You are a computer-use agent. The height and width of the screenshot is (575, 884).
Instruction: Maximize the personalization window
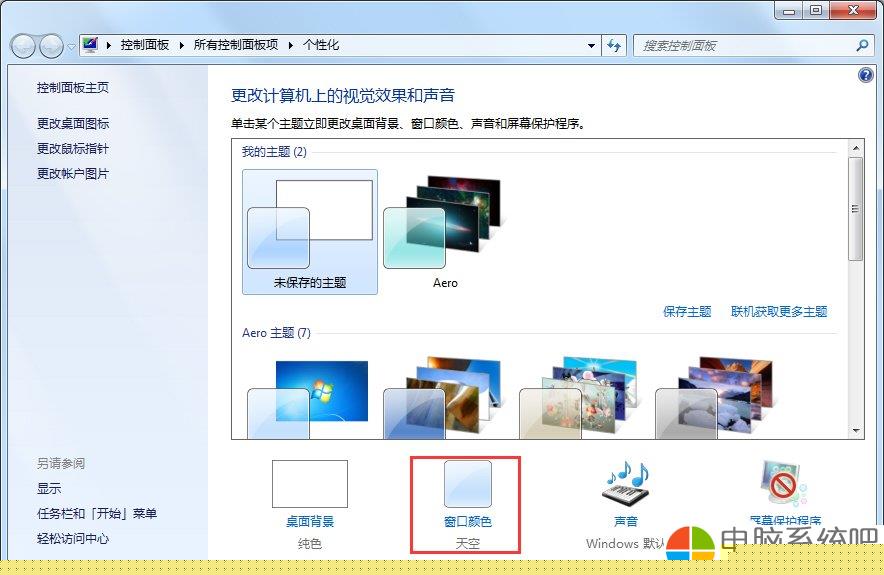coord(816,10)
